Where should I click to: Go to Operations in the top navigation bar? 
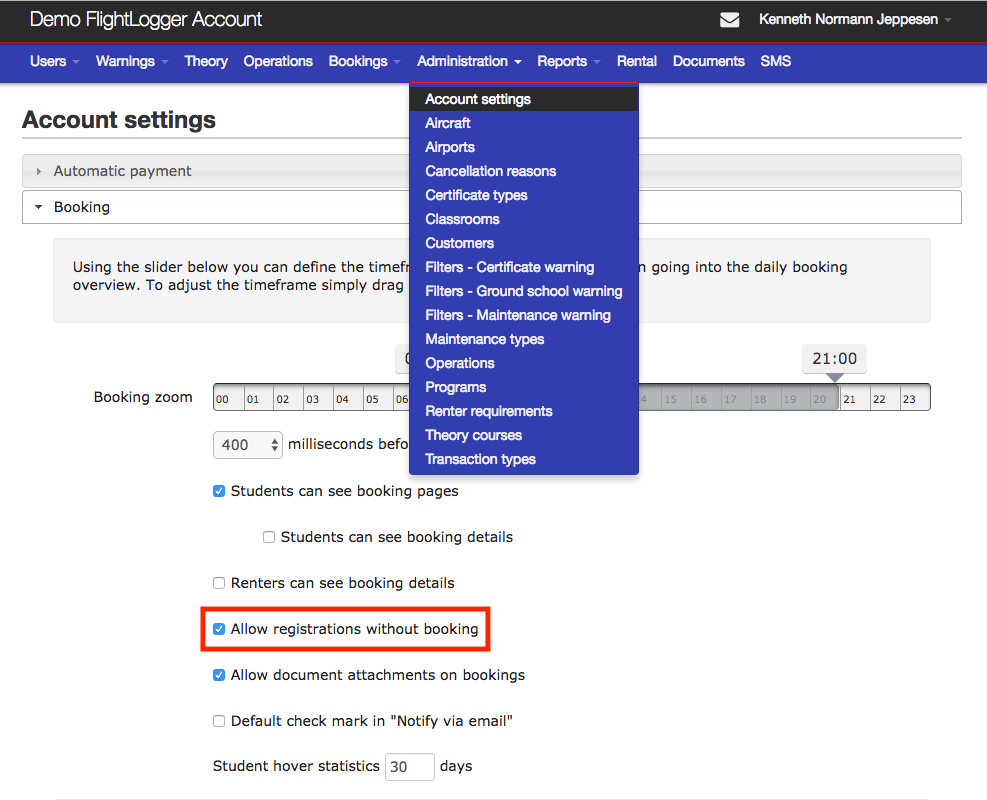pos(278,61)
